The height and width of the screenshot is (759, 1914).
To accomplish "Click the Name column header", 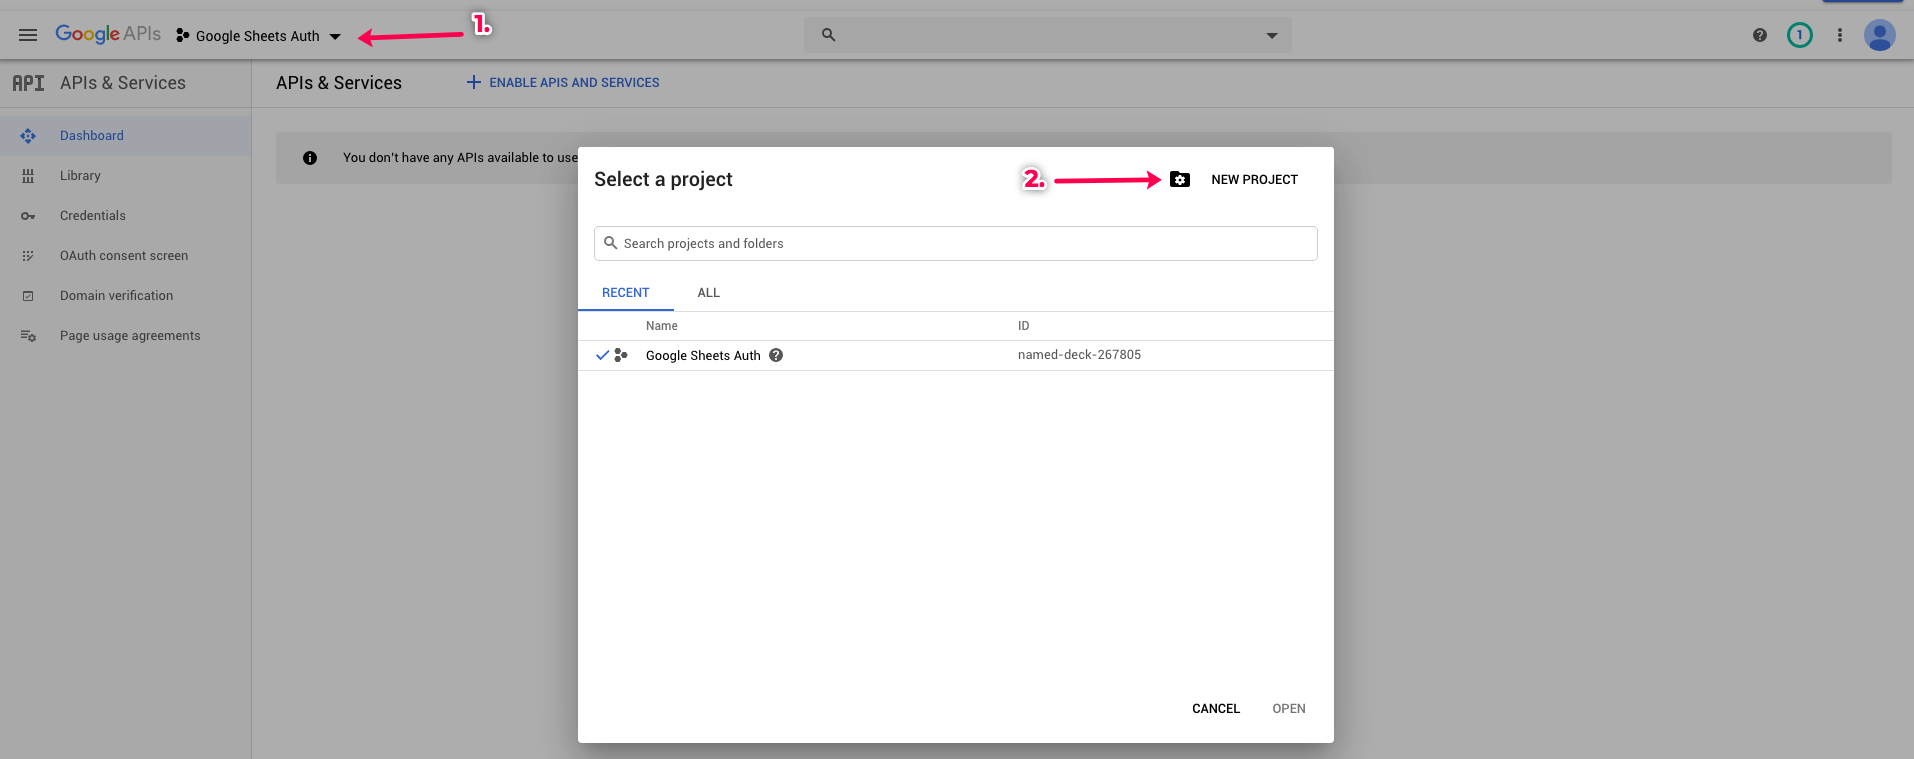I will (x=662, y=326).
